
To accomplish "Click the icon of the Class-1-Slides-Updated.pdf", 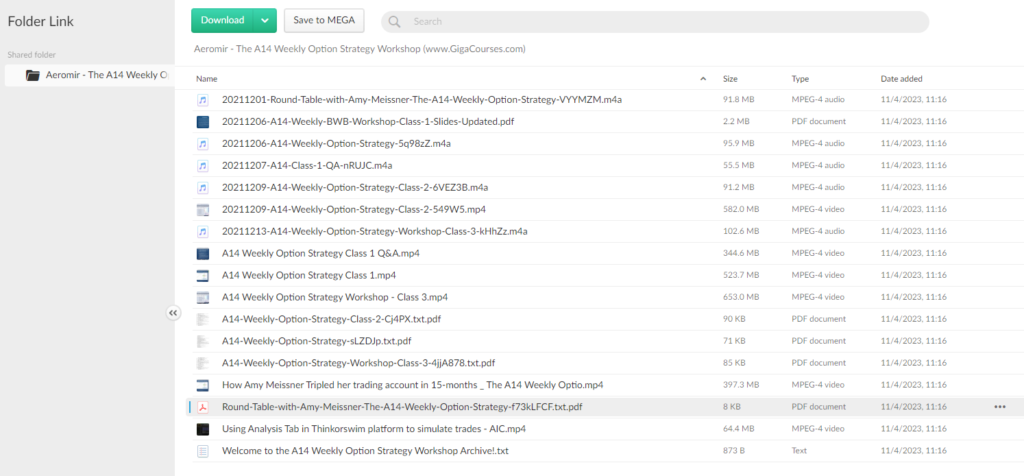I will pyautogui.click(x=203, y=122).
